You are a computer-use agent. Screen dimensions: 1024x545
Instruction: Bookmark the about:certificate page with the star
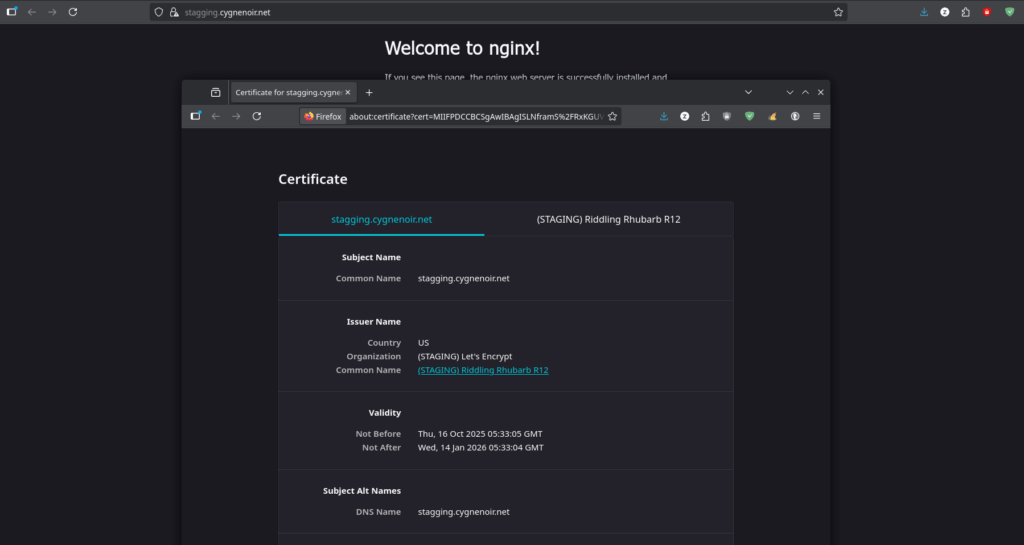[x=613, y=116]
